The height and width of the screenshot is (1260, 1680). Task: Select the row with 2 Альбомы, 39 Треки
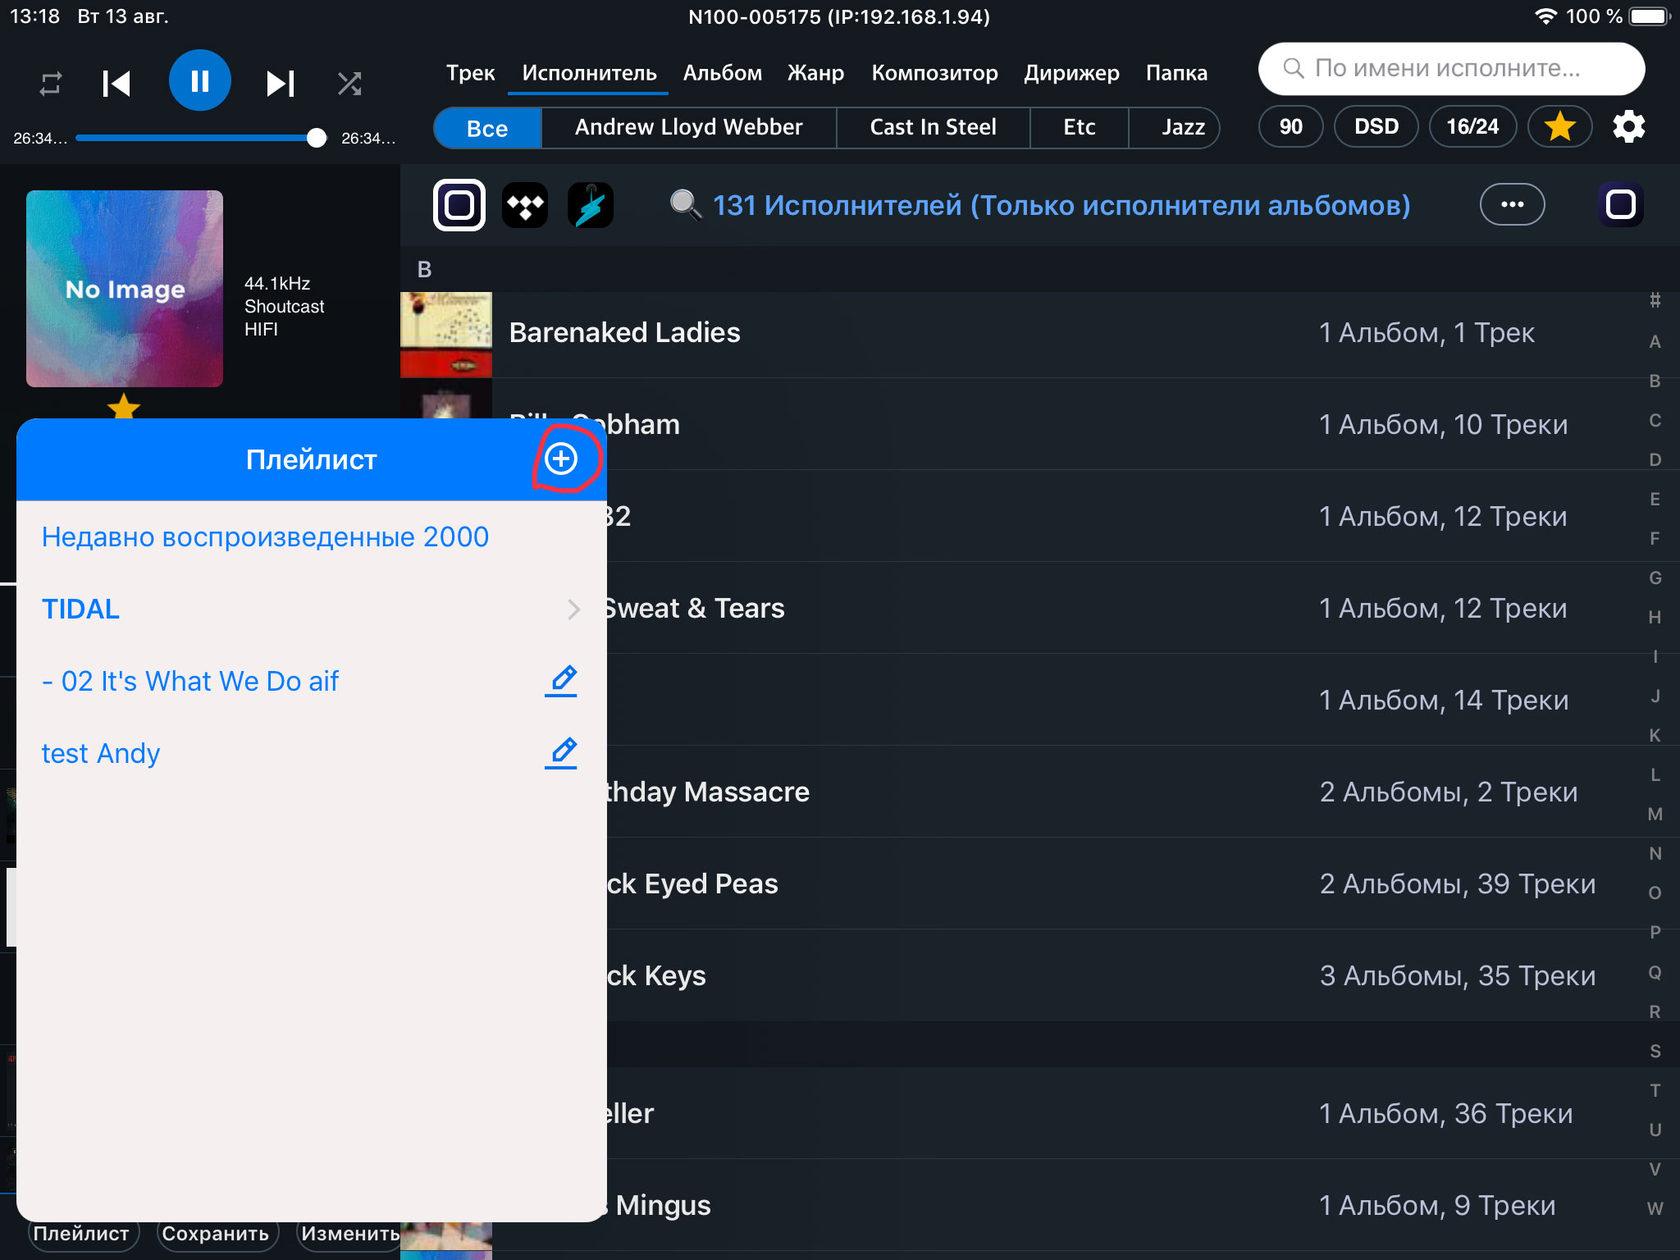click(x=1120, y=884)
